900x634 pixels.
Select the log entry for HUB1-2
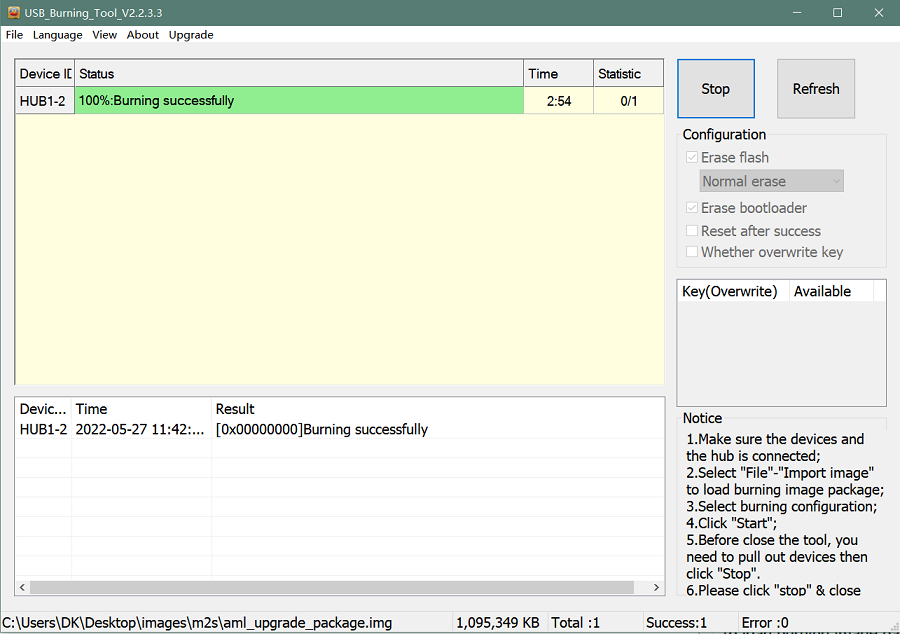click(x=300, y=429)
